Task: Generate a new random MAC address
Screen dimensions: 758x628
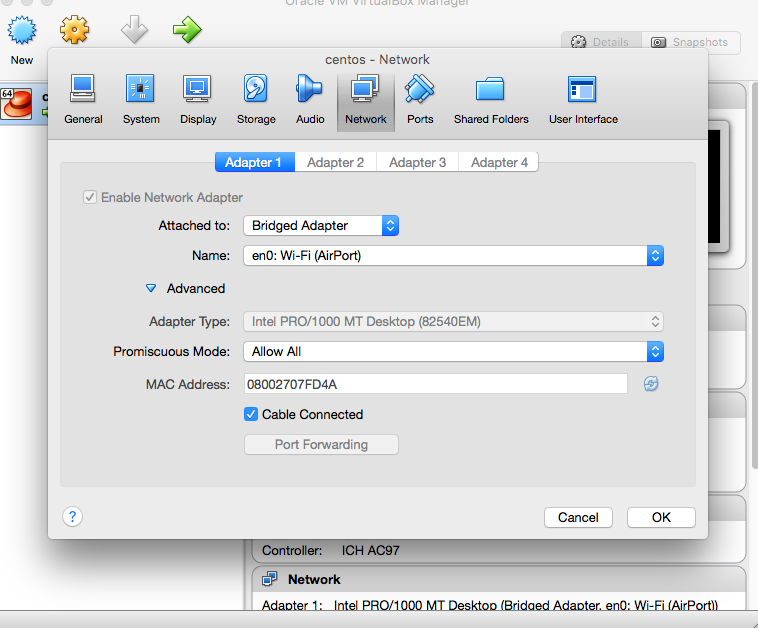Action: pyautogui.click(x=651, y=384)
